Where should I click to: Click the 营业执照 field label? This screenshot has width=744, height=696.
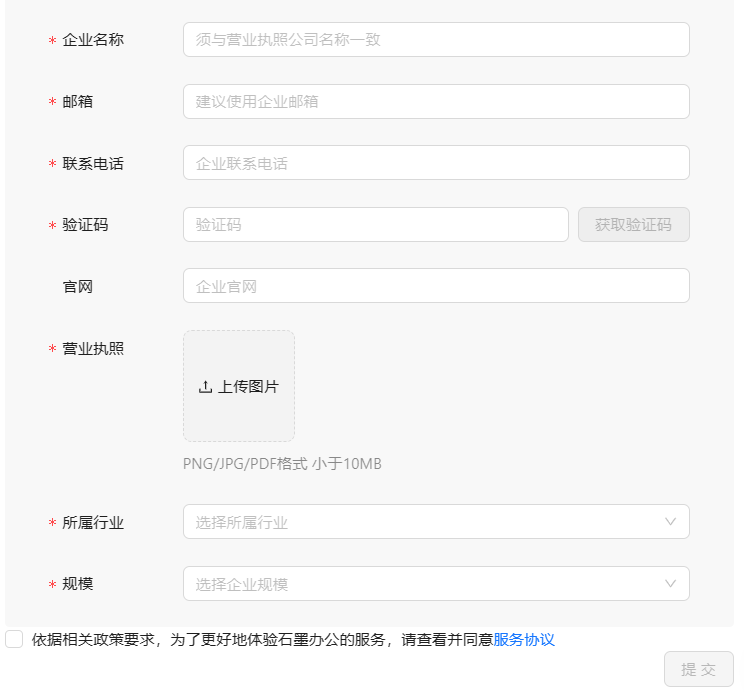(x=93, y=349)
